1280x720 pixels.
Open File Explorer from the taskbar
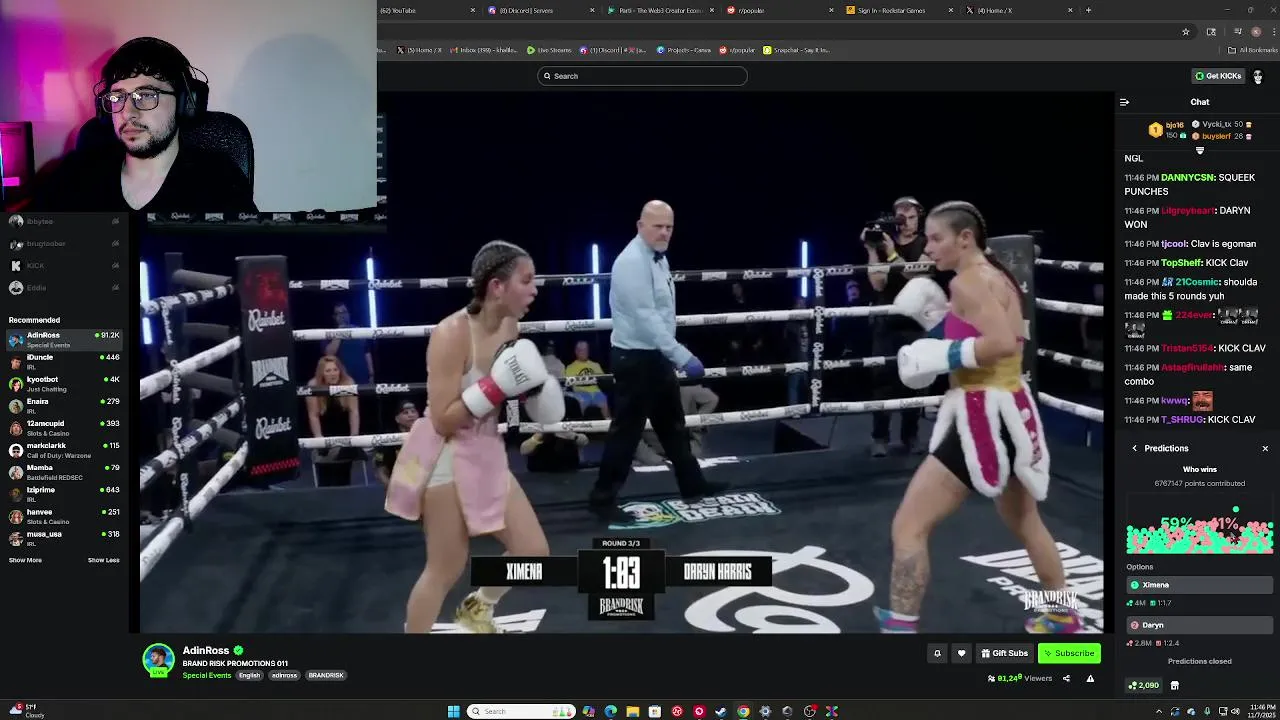point(632,711)
